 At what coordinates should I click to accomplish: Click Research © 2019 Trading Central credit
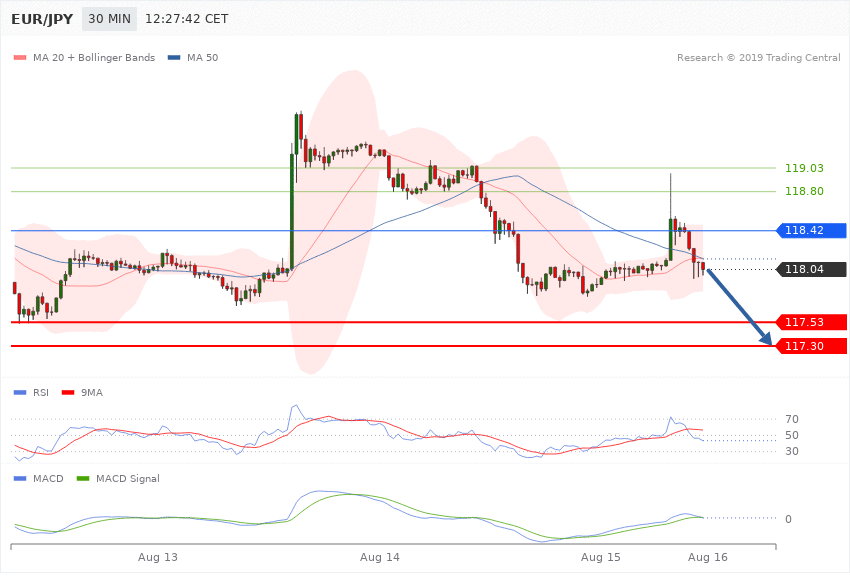[758, 57]
